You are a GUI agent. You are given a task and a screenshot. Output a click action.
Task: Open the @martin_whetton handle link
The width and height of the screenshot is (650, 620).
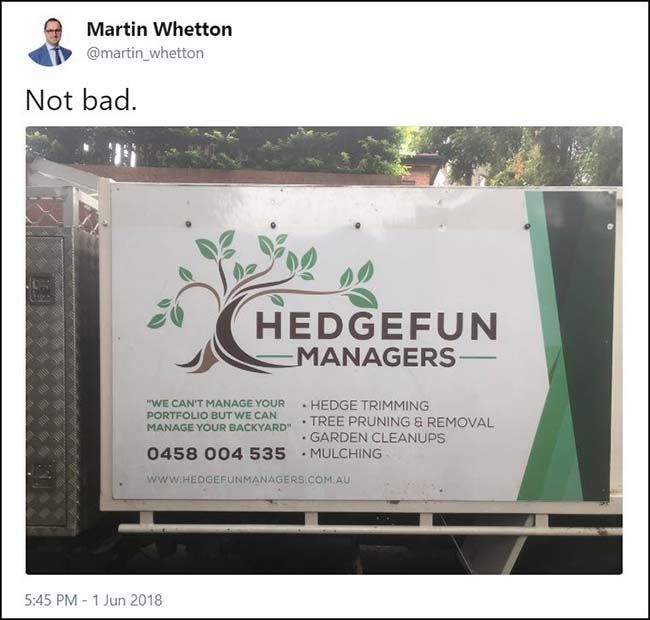145,53
